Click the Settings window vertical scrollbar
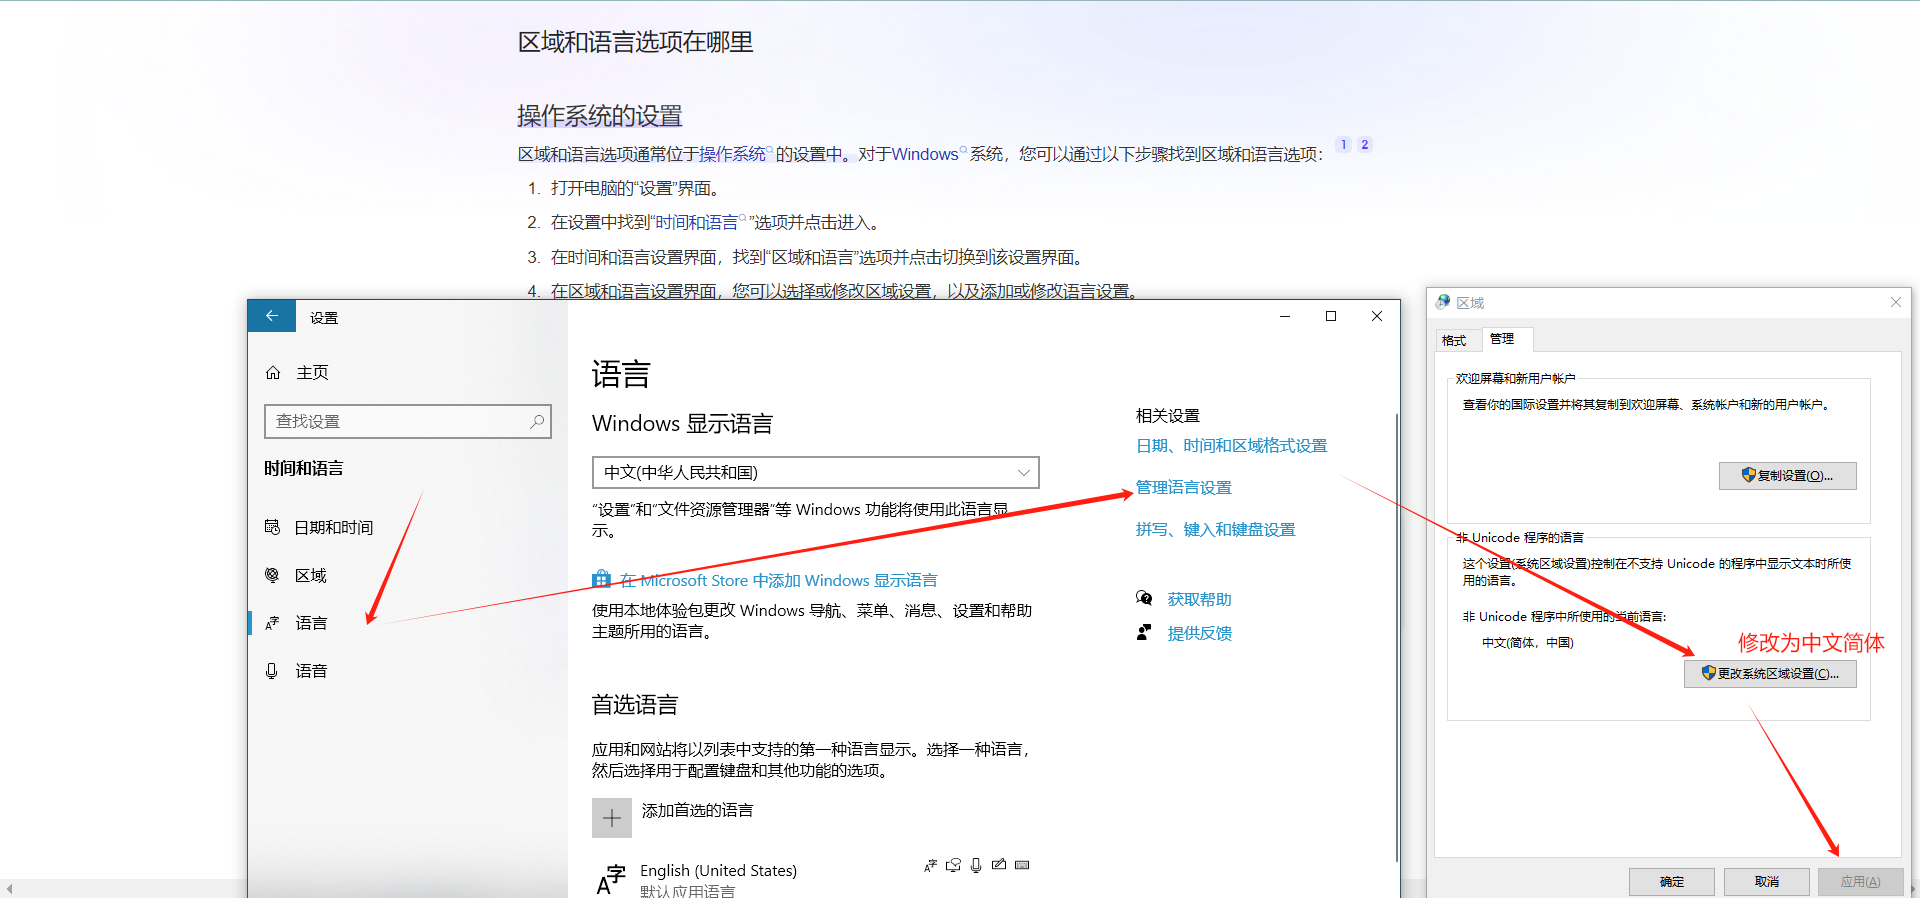This screenshot has height=898, width=1920. 1396,636
